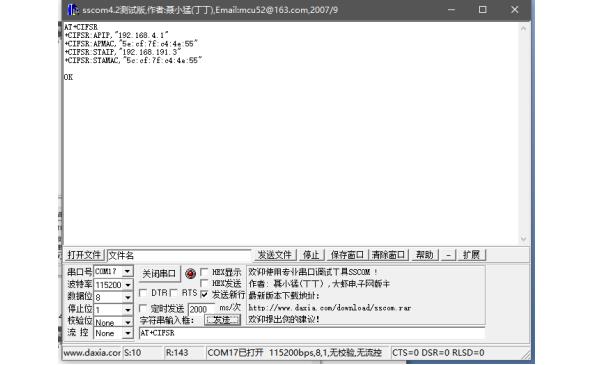Viewport: 600px width, 365px height.
Task: Click the +CIFSR:STAMAC line in output
Action: (x=133, y=60)
